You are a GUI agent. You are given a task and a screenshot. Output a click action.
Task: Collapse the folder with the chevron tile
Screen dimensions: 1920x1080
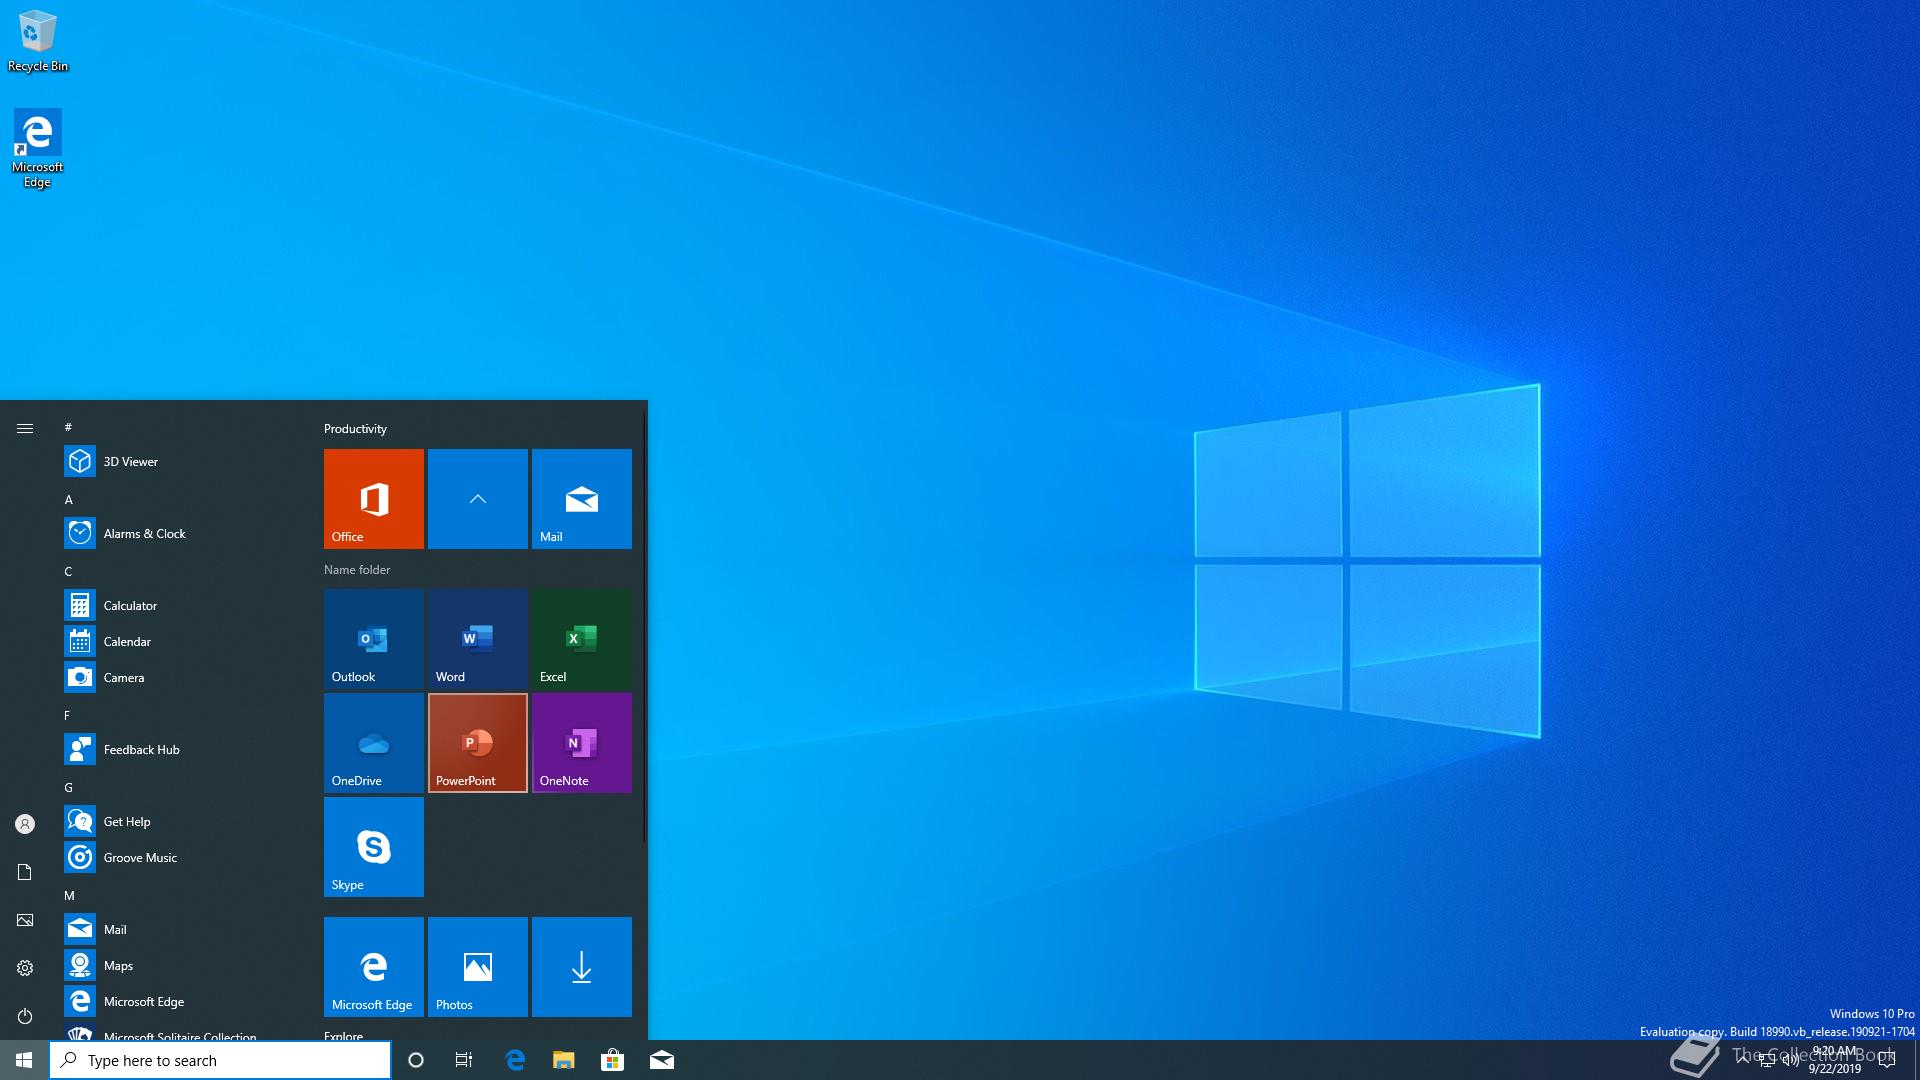click(477, 498)
